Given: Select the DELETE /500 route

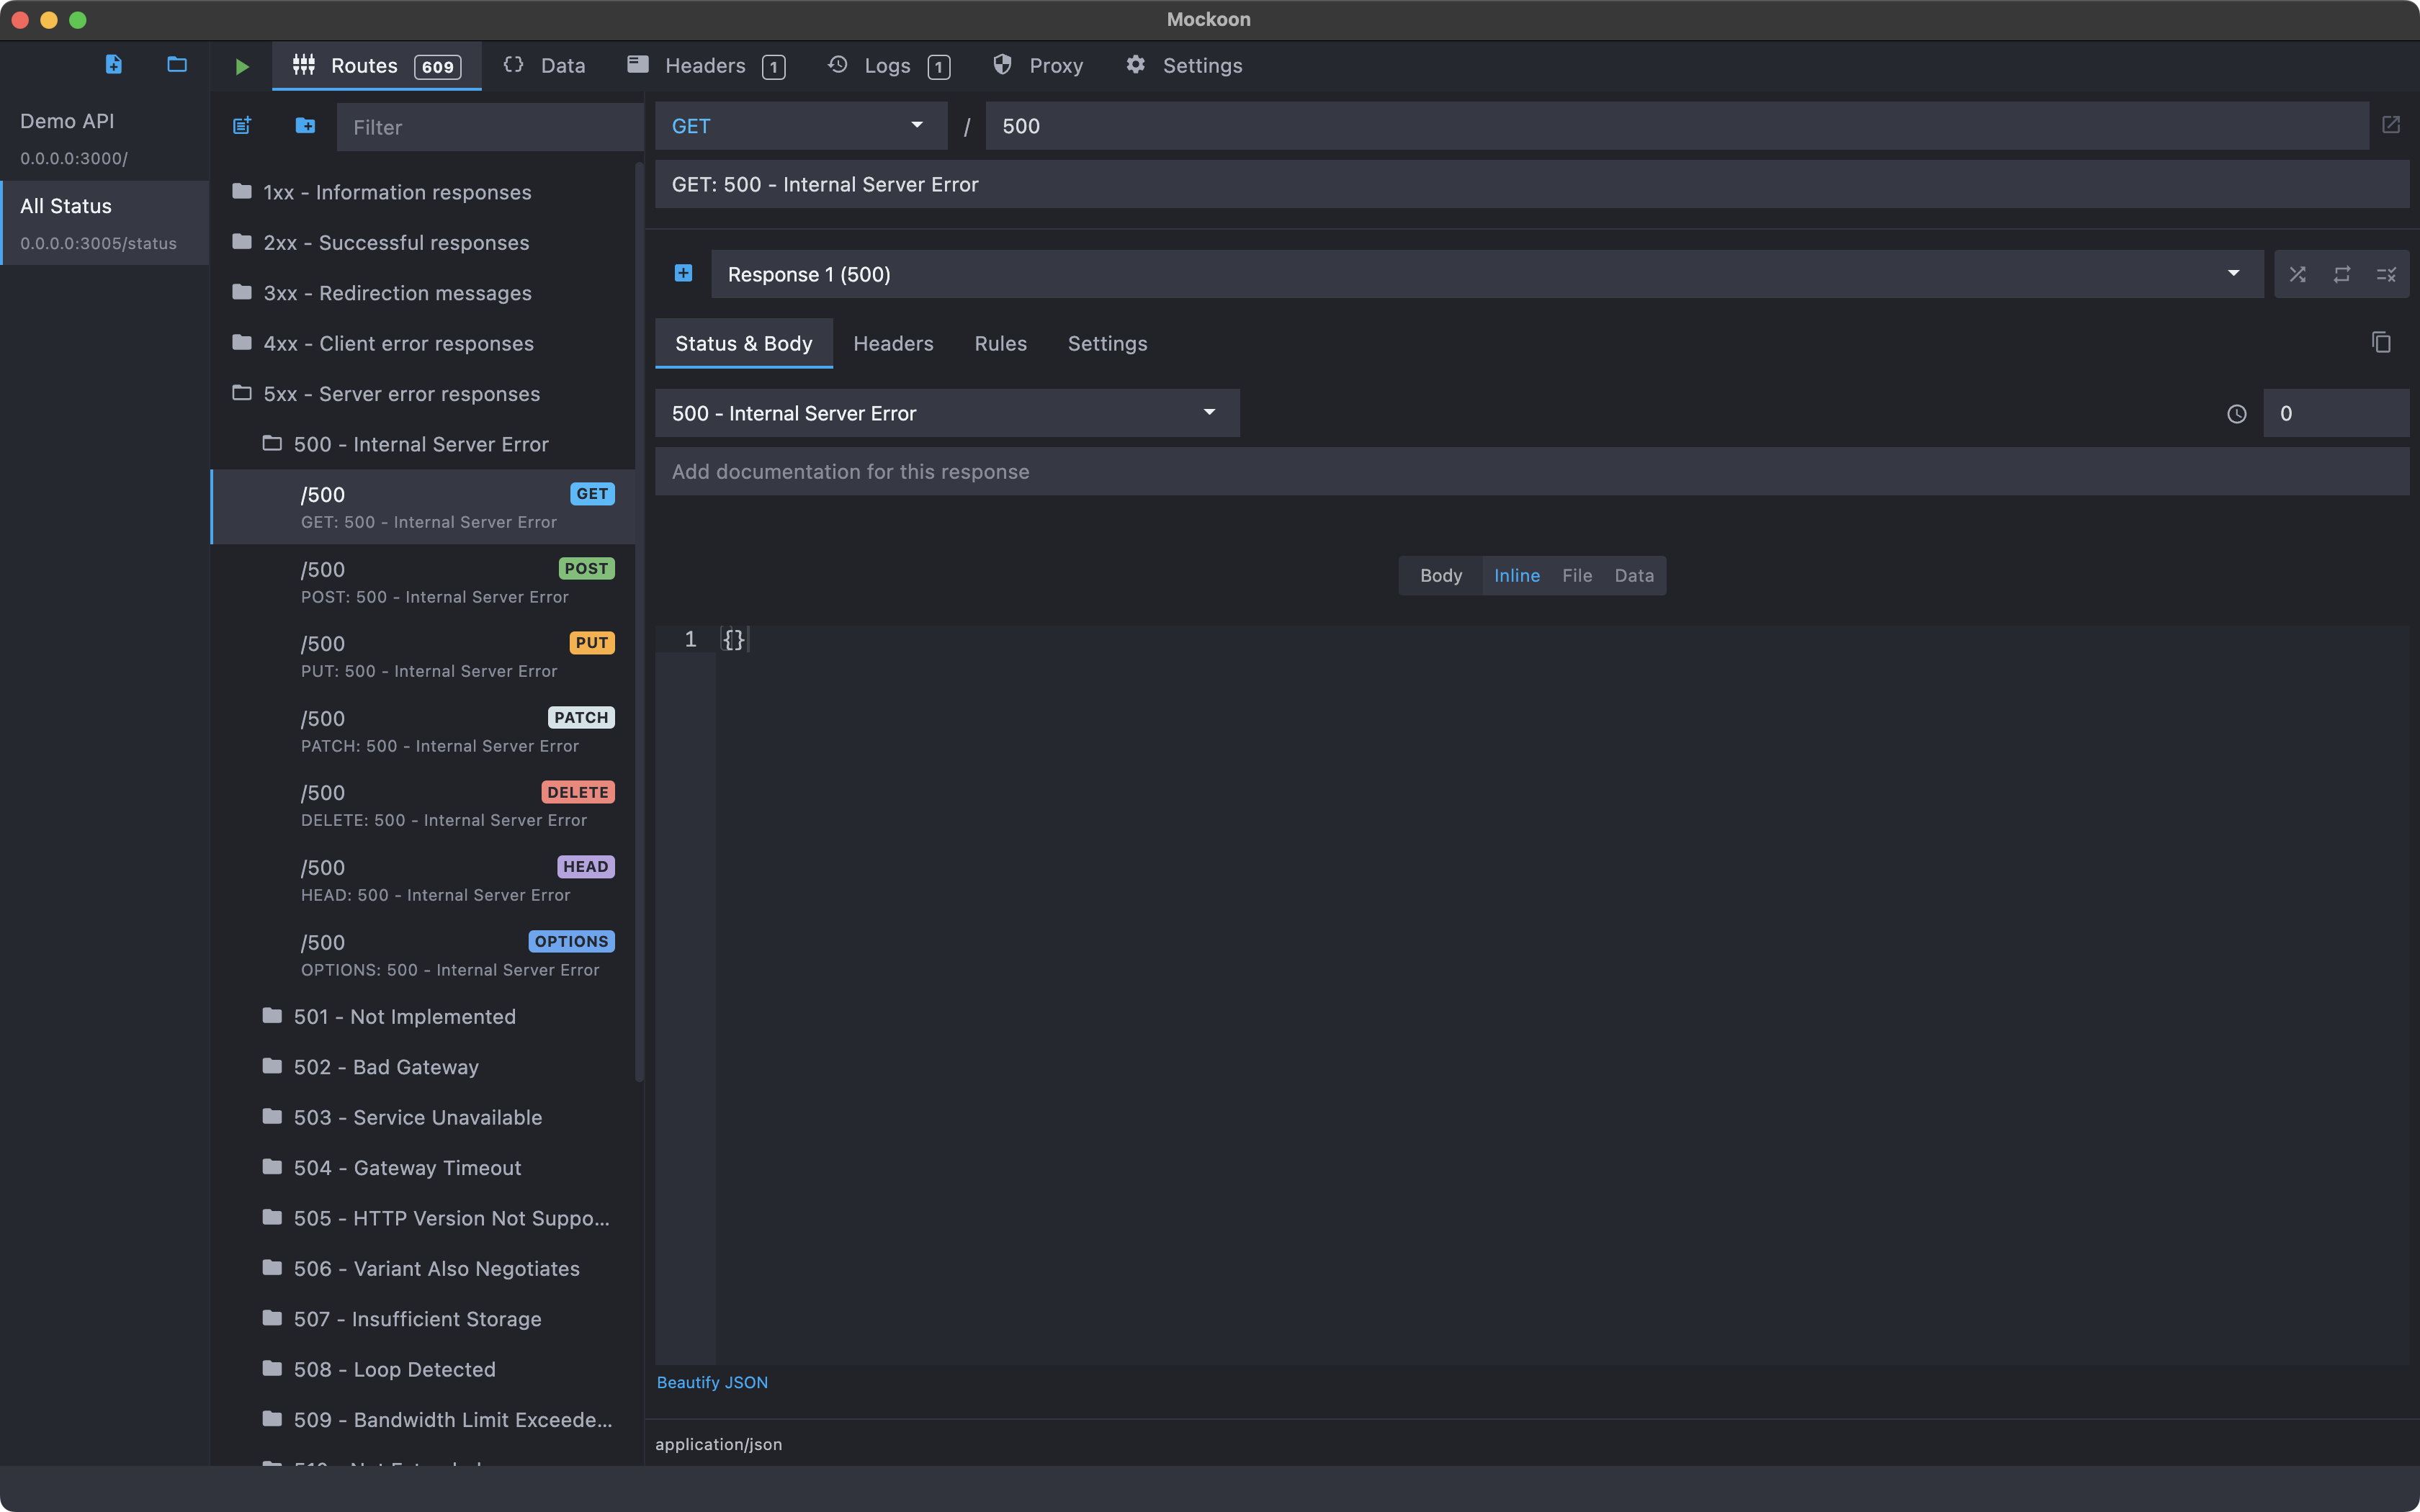Looking at the screenshot, I should click(422, 805).
